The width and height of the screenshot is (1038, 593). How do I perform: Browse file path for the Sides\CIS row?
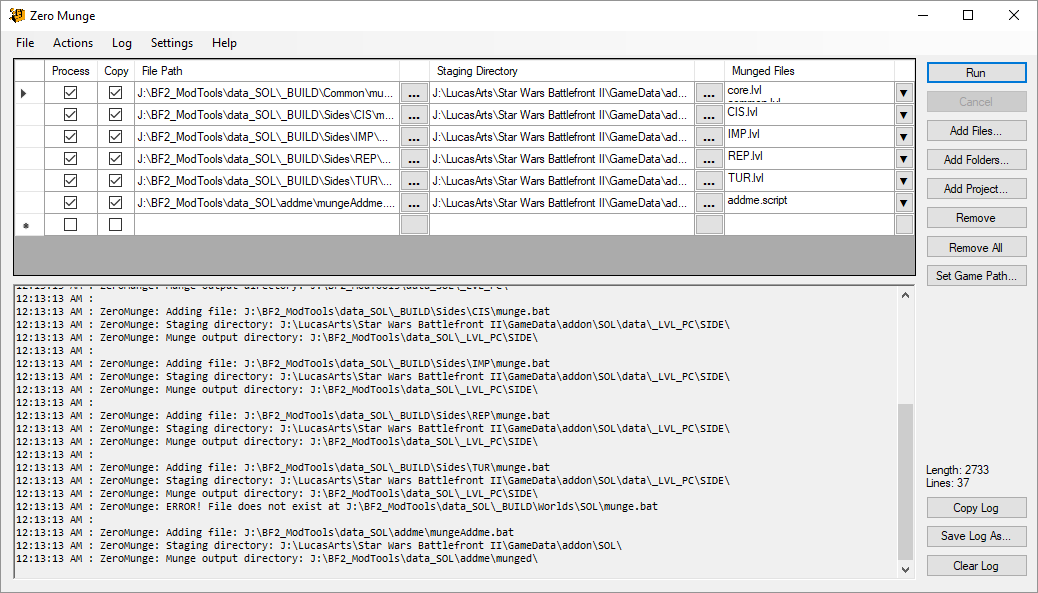point(414,115)
